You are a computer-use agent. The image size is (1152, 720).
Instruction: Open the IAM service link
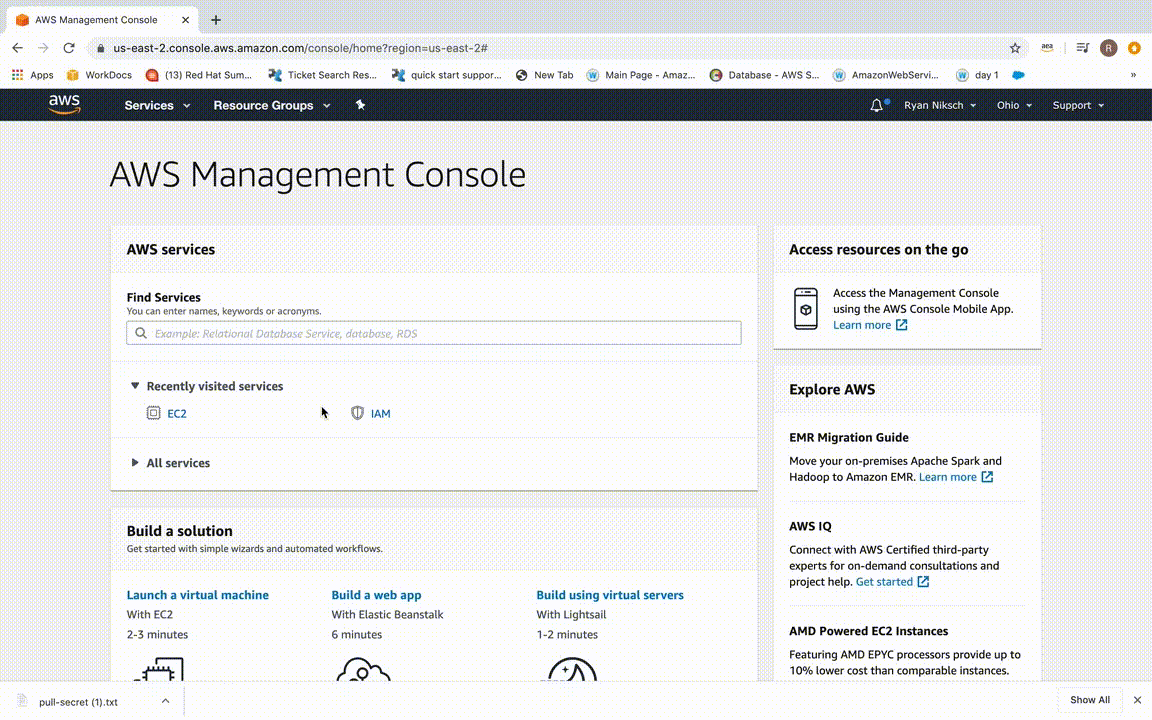pos(381,414)
